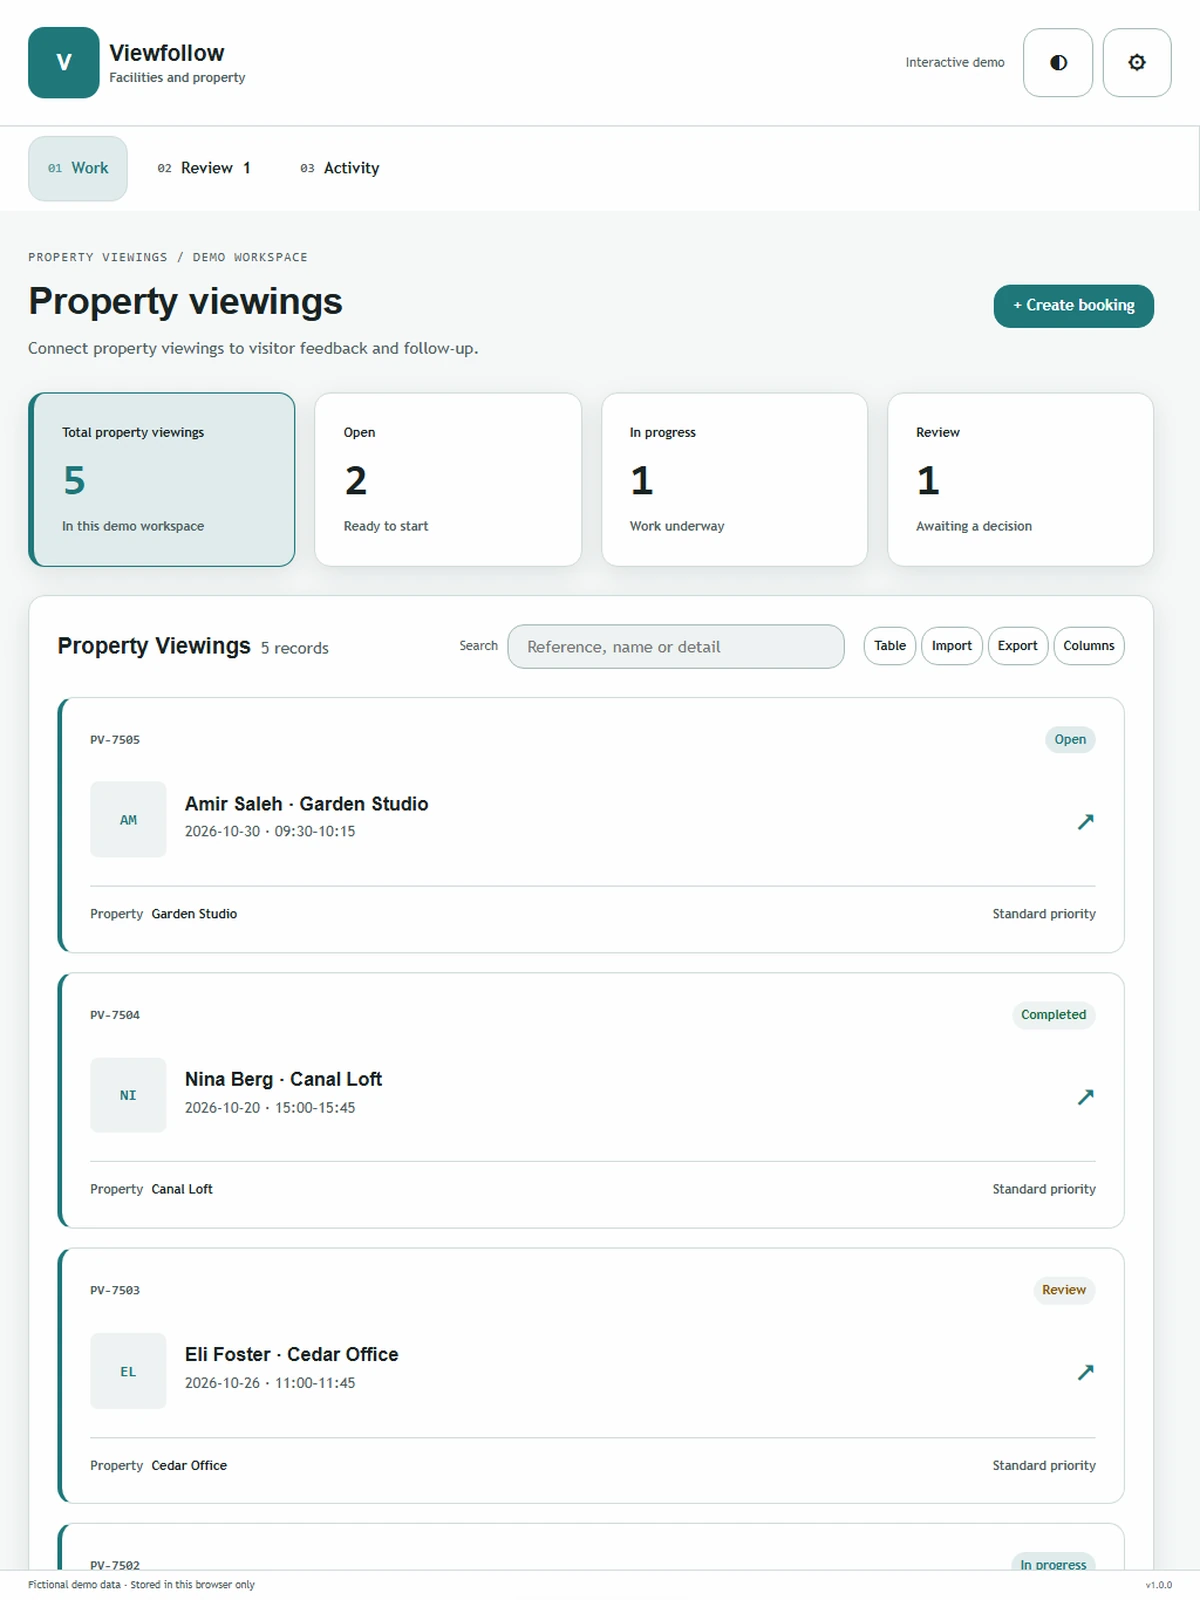The image size is (1200, 1600).
Task: Open Amir Saleh · Garden Studio title
Action: pyautogui.click(x=306, y=804)
